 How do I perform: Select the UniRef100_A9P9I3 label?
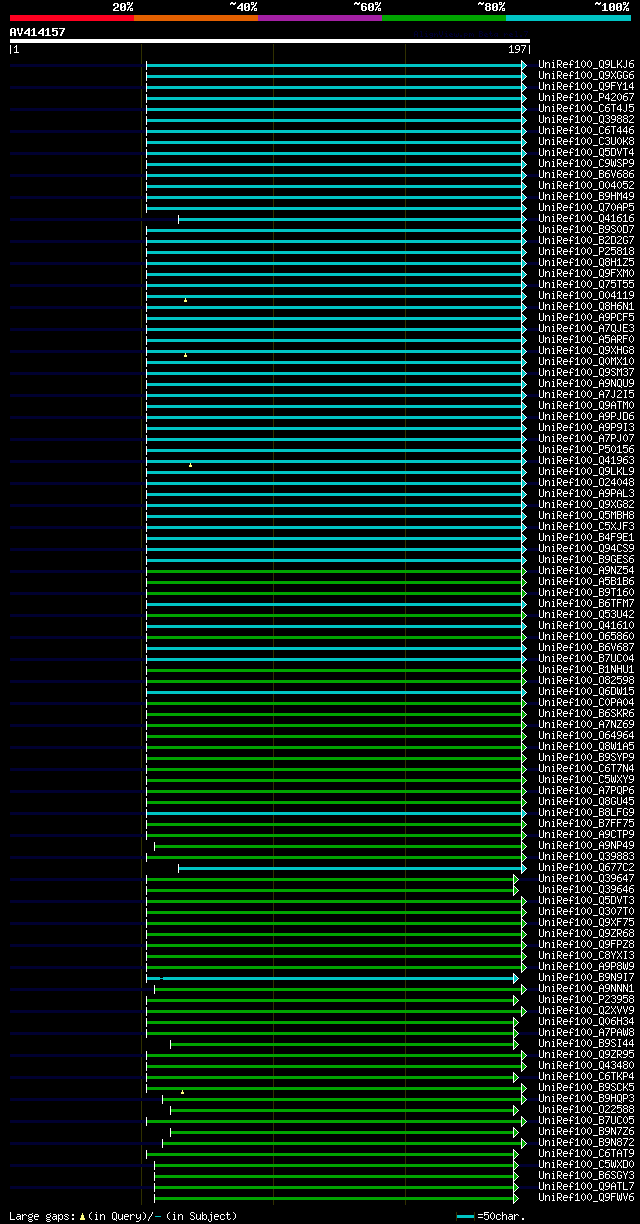[586, 427]
